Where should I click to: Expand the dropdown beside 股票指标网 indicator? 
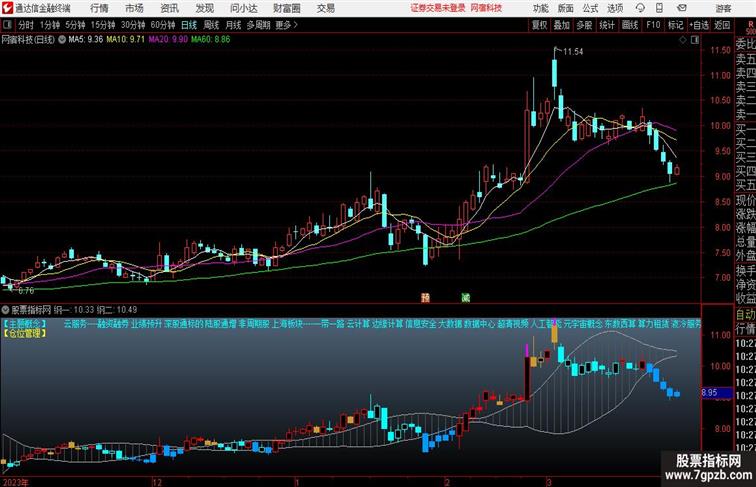(5, 310)
